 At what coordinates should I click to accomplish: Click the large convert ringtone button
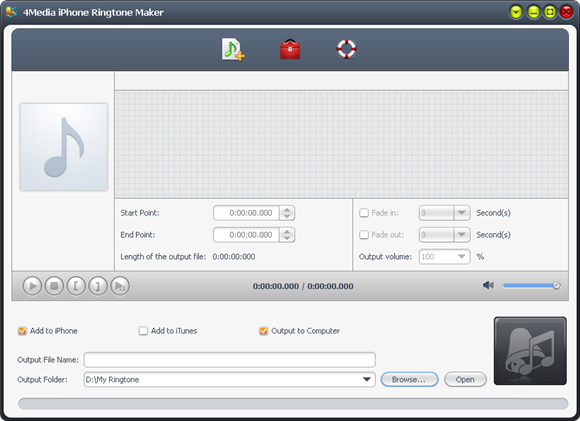530,351
